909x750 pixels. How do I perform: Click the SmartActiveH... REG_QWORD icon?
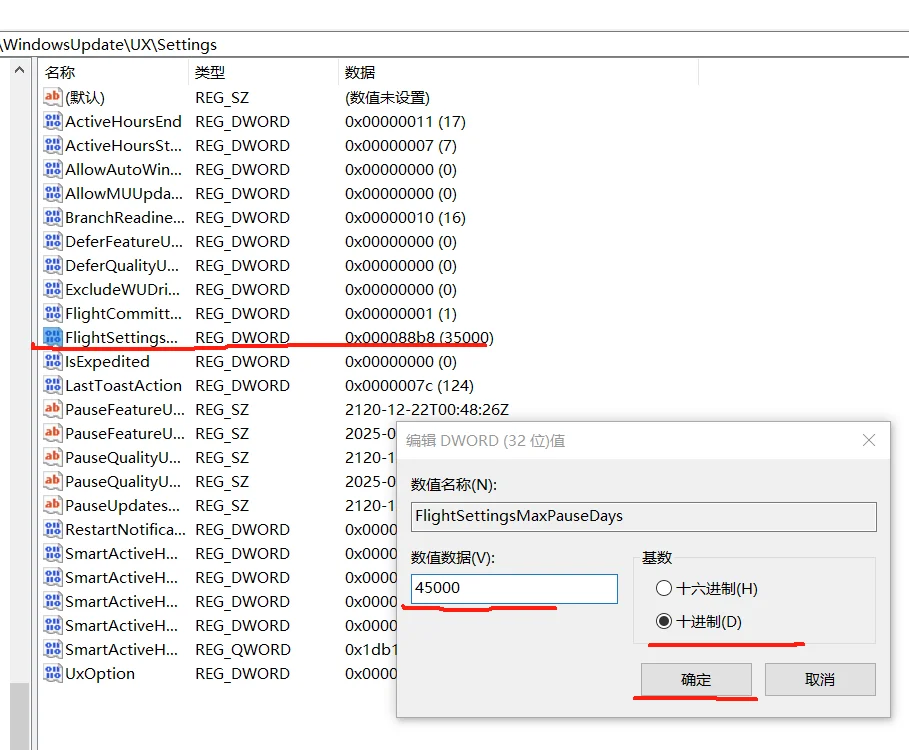(52, 649)
